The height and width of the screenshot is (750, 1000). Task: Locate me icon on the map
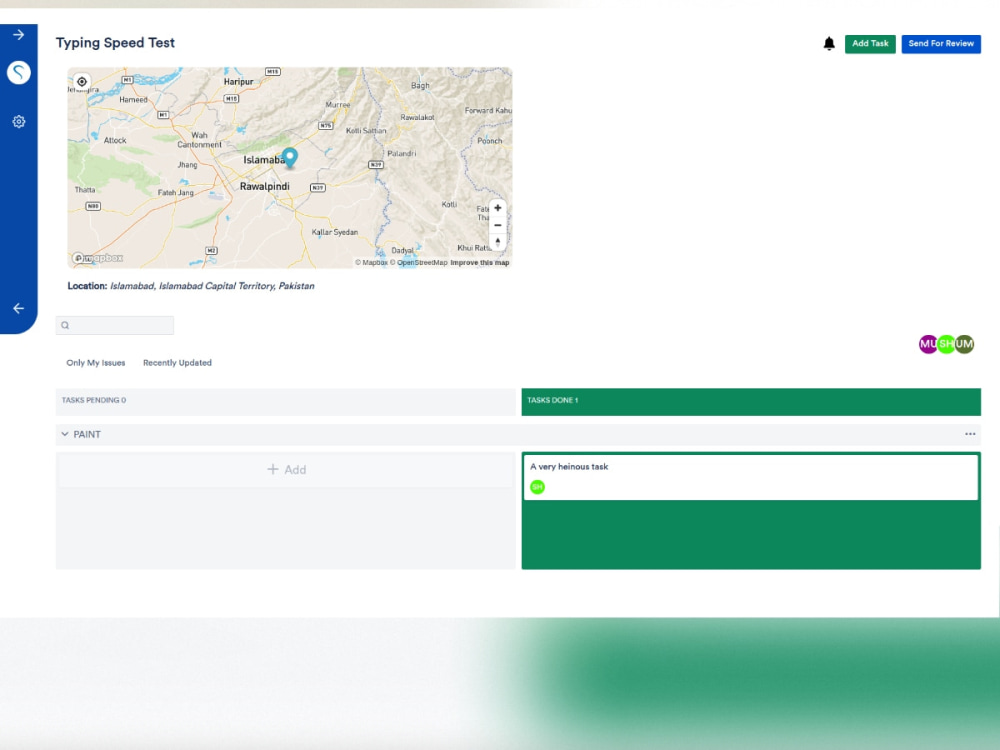click(82, 82)
